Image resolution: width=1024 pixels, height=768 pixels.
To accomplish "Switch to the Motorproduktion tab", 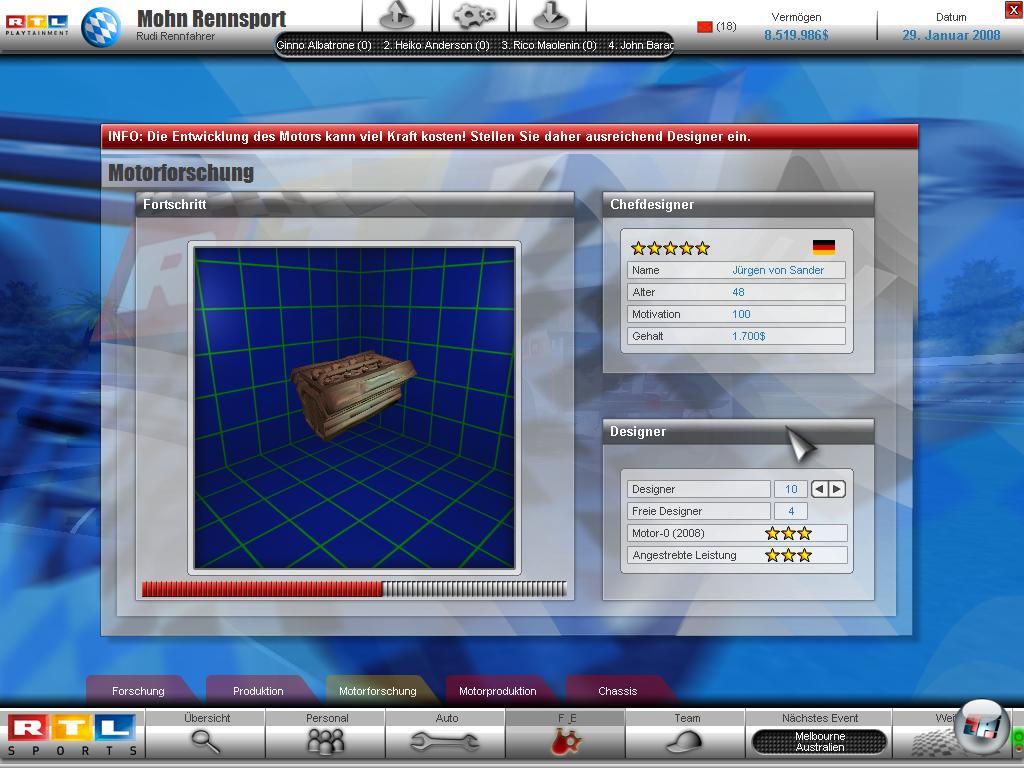I will [497, 691].
